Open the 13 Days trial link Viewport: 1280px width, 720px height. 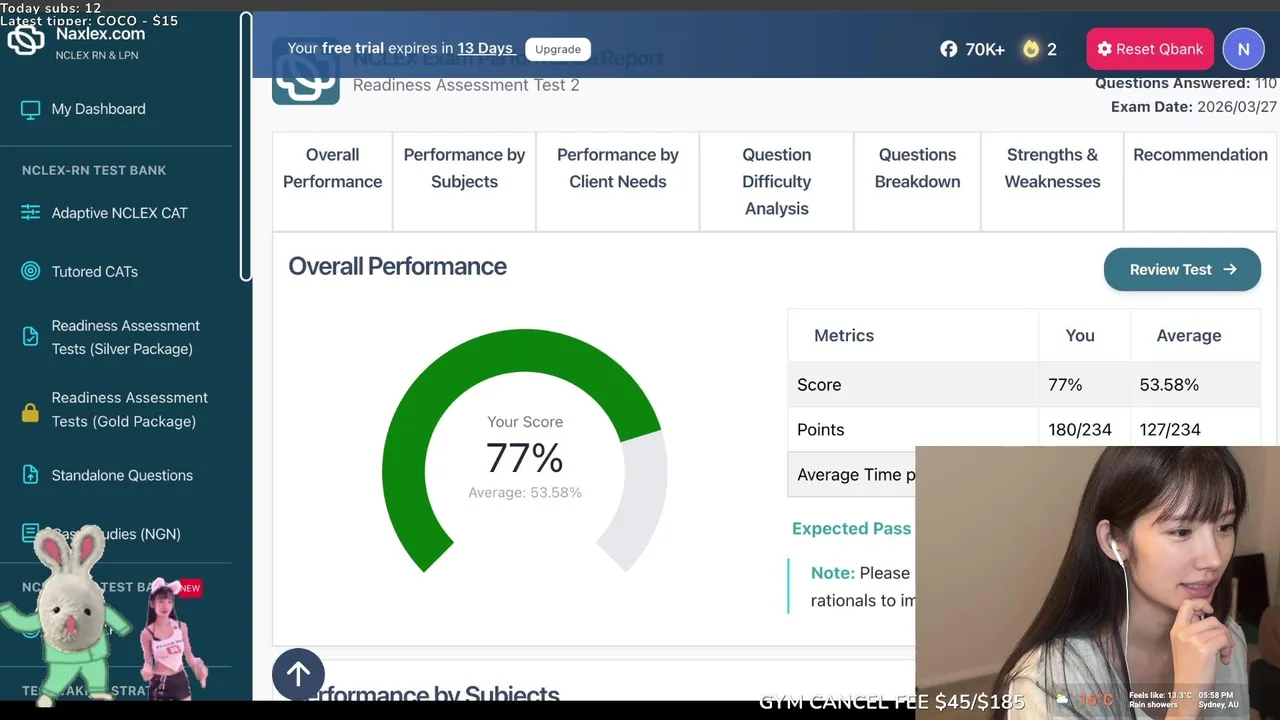click(x=485, y=48)
